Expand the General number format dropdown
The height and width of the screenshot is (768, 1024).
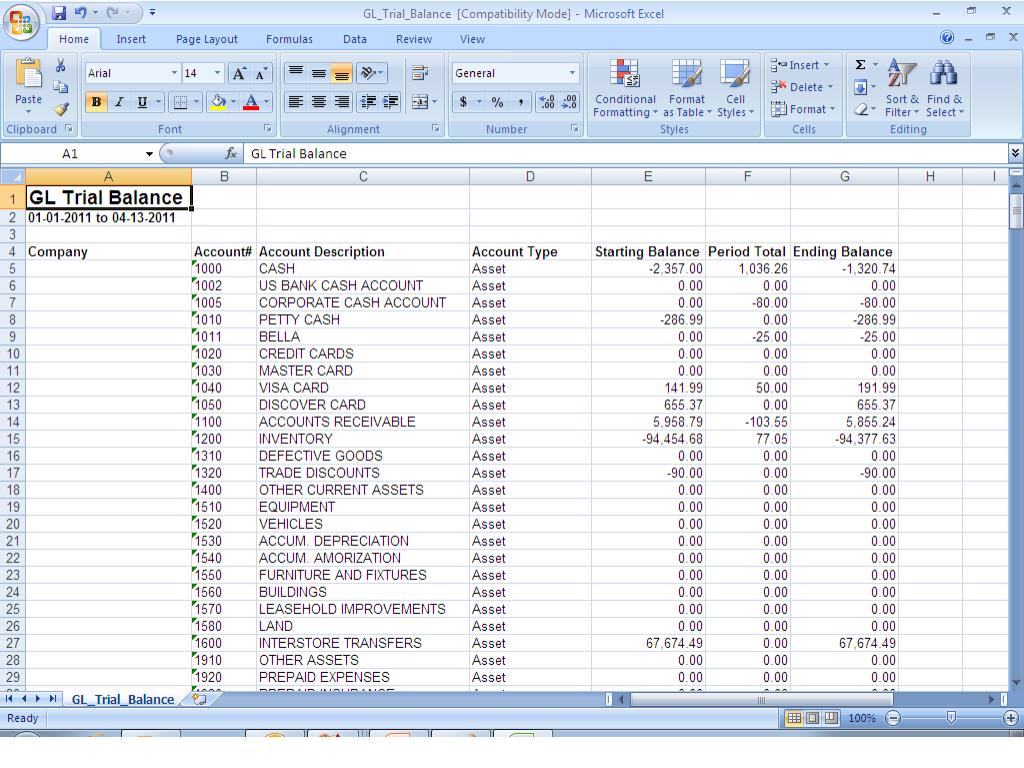(572, 73)
